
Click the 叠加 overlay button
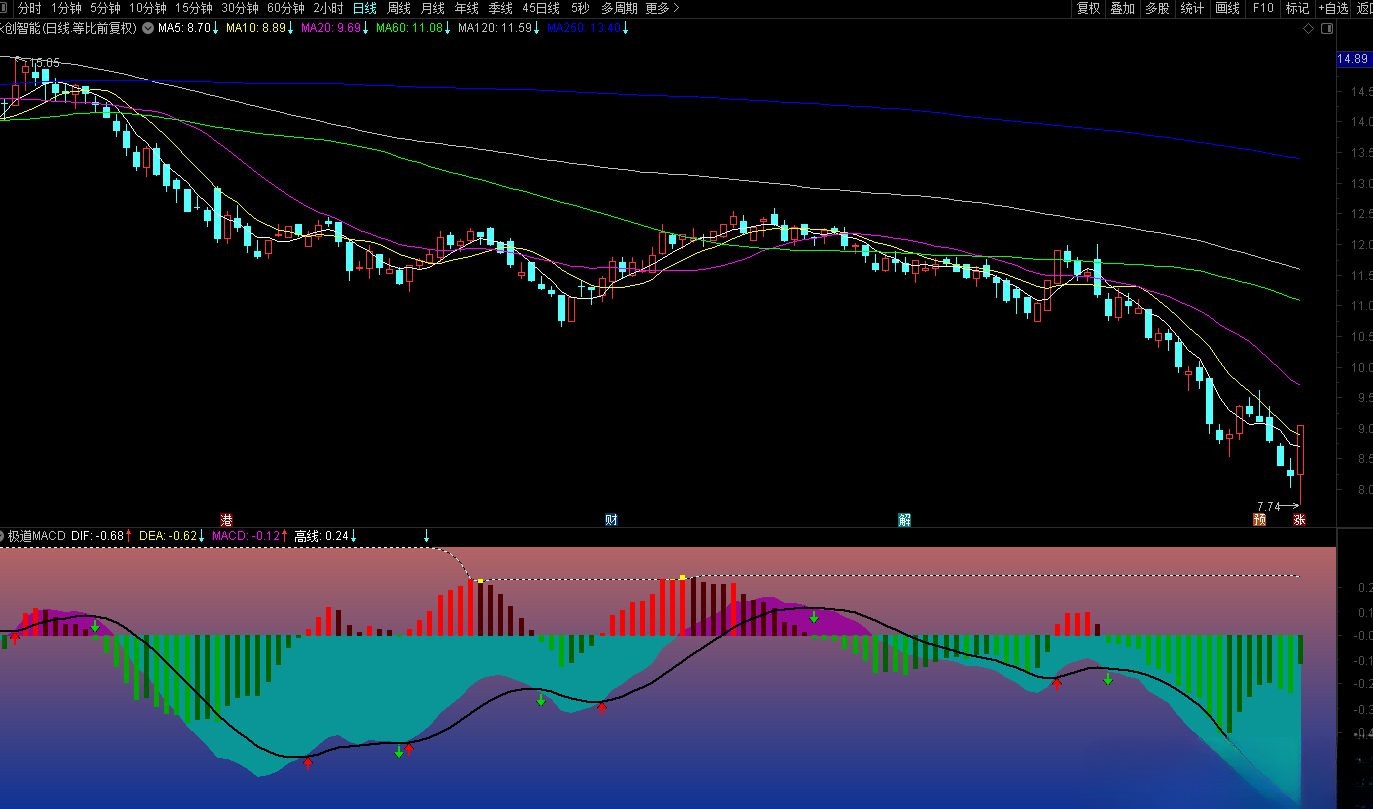pos(1123,8)
